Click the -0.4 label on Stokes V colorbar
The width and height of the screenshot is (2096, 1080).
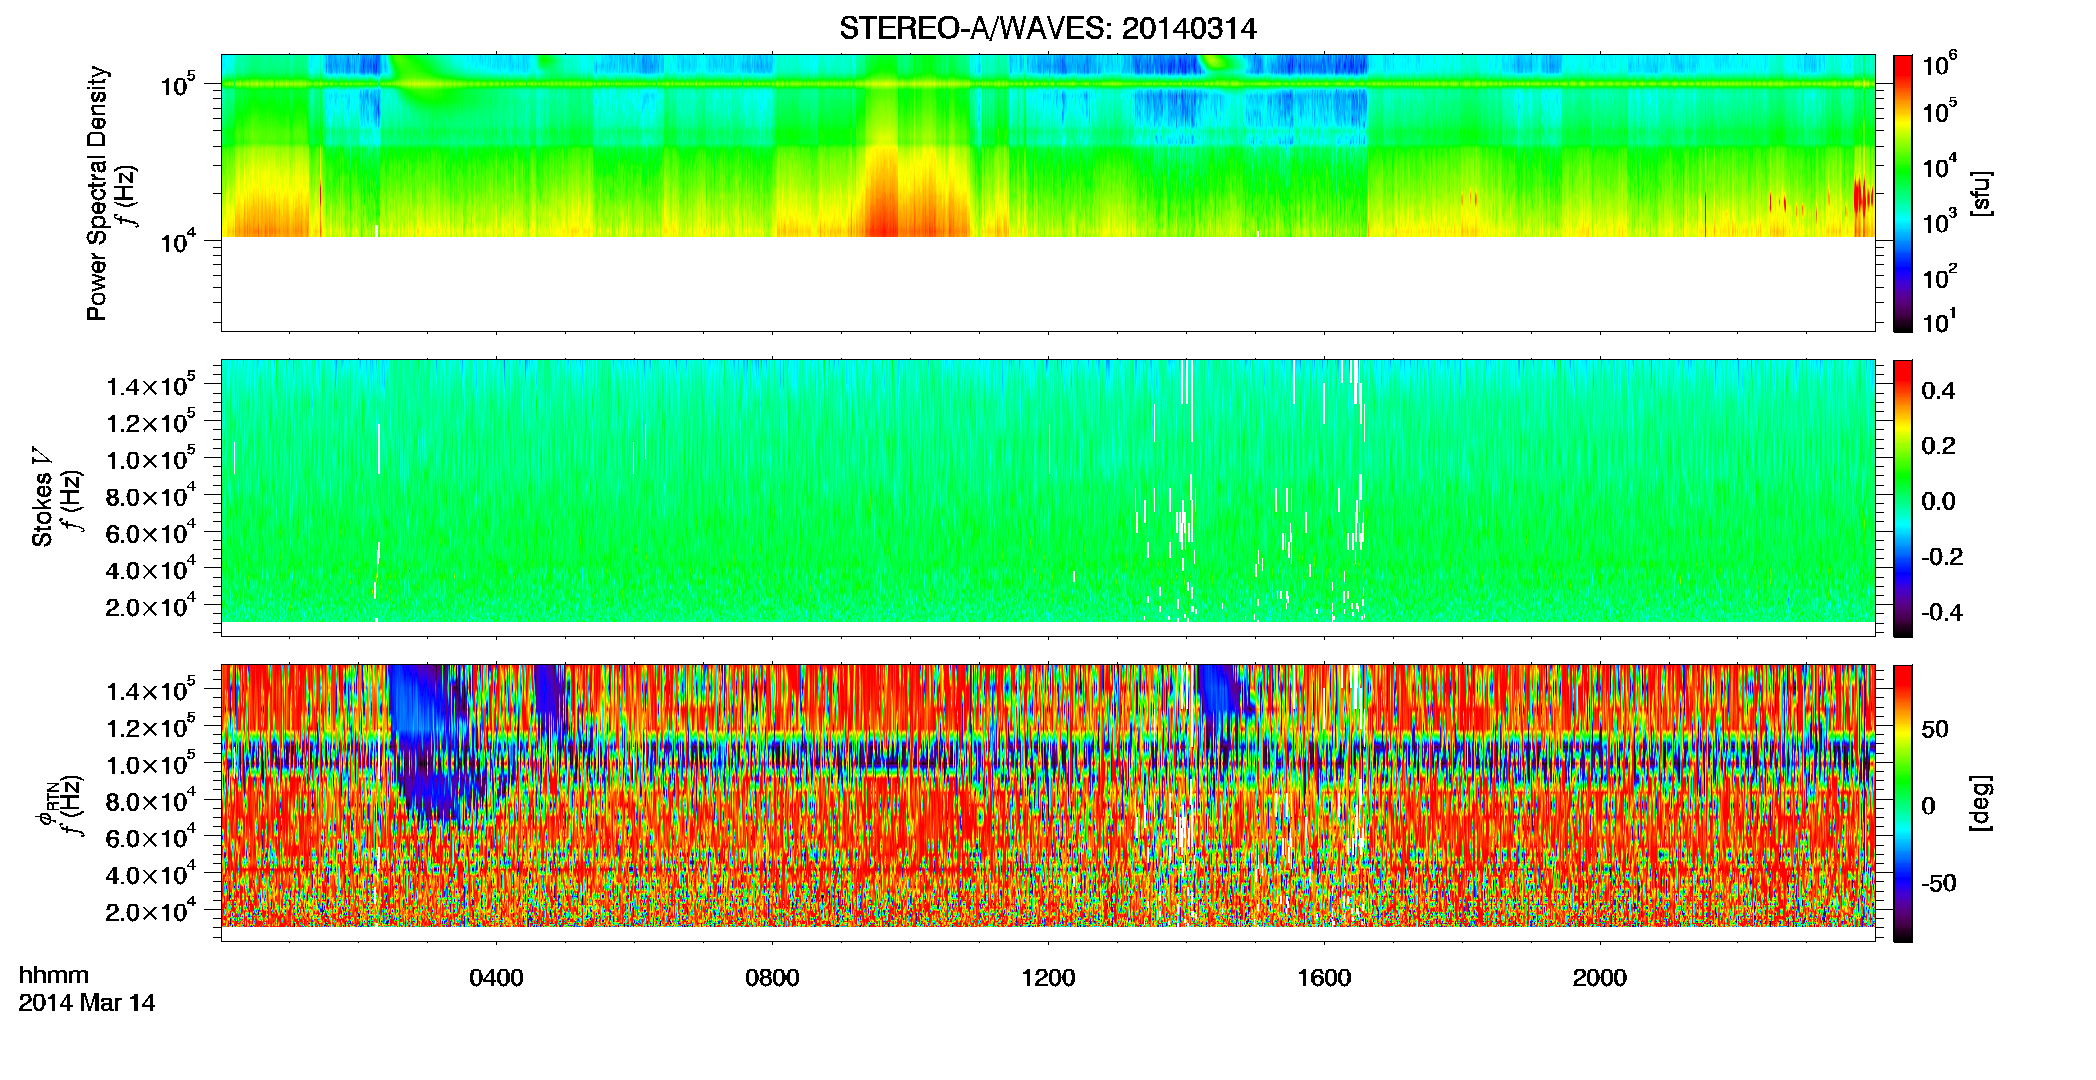click(1942, 613)
